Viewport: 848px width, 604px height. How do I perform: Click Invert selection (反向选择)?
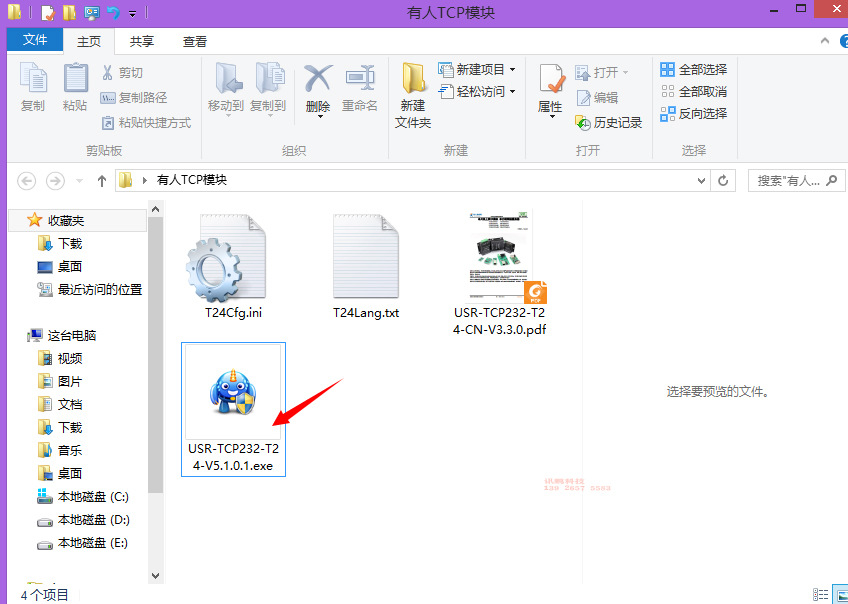point(694,114)
